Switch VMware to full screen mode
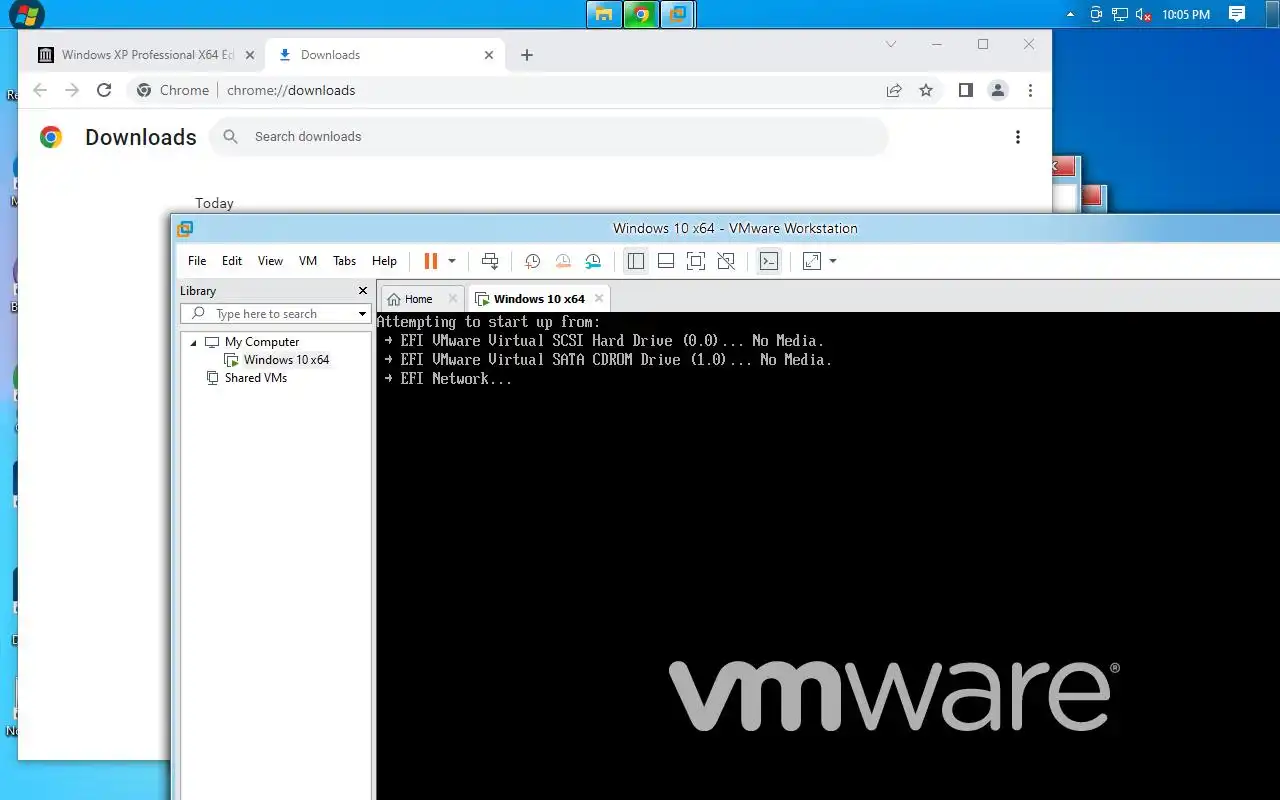 (696, 261)
